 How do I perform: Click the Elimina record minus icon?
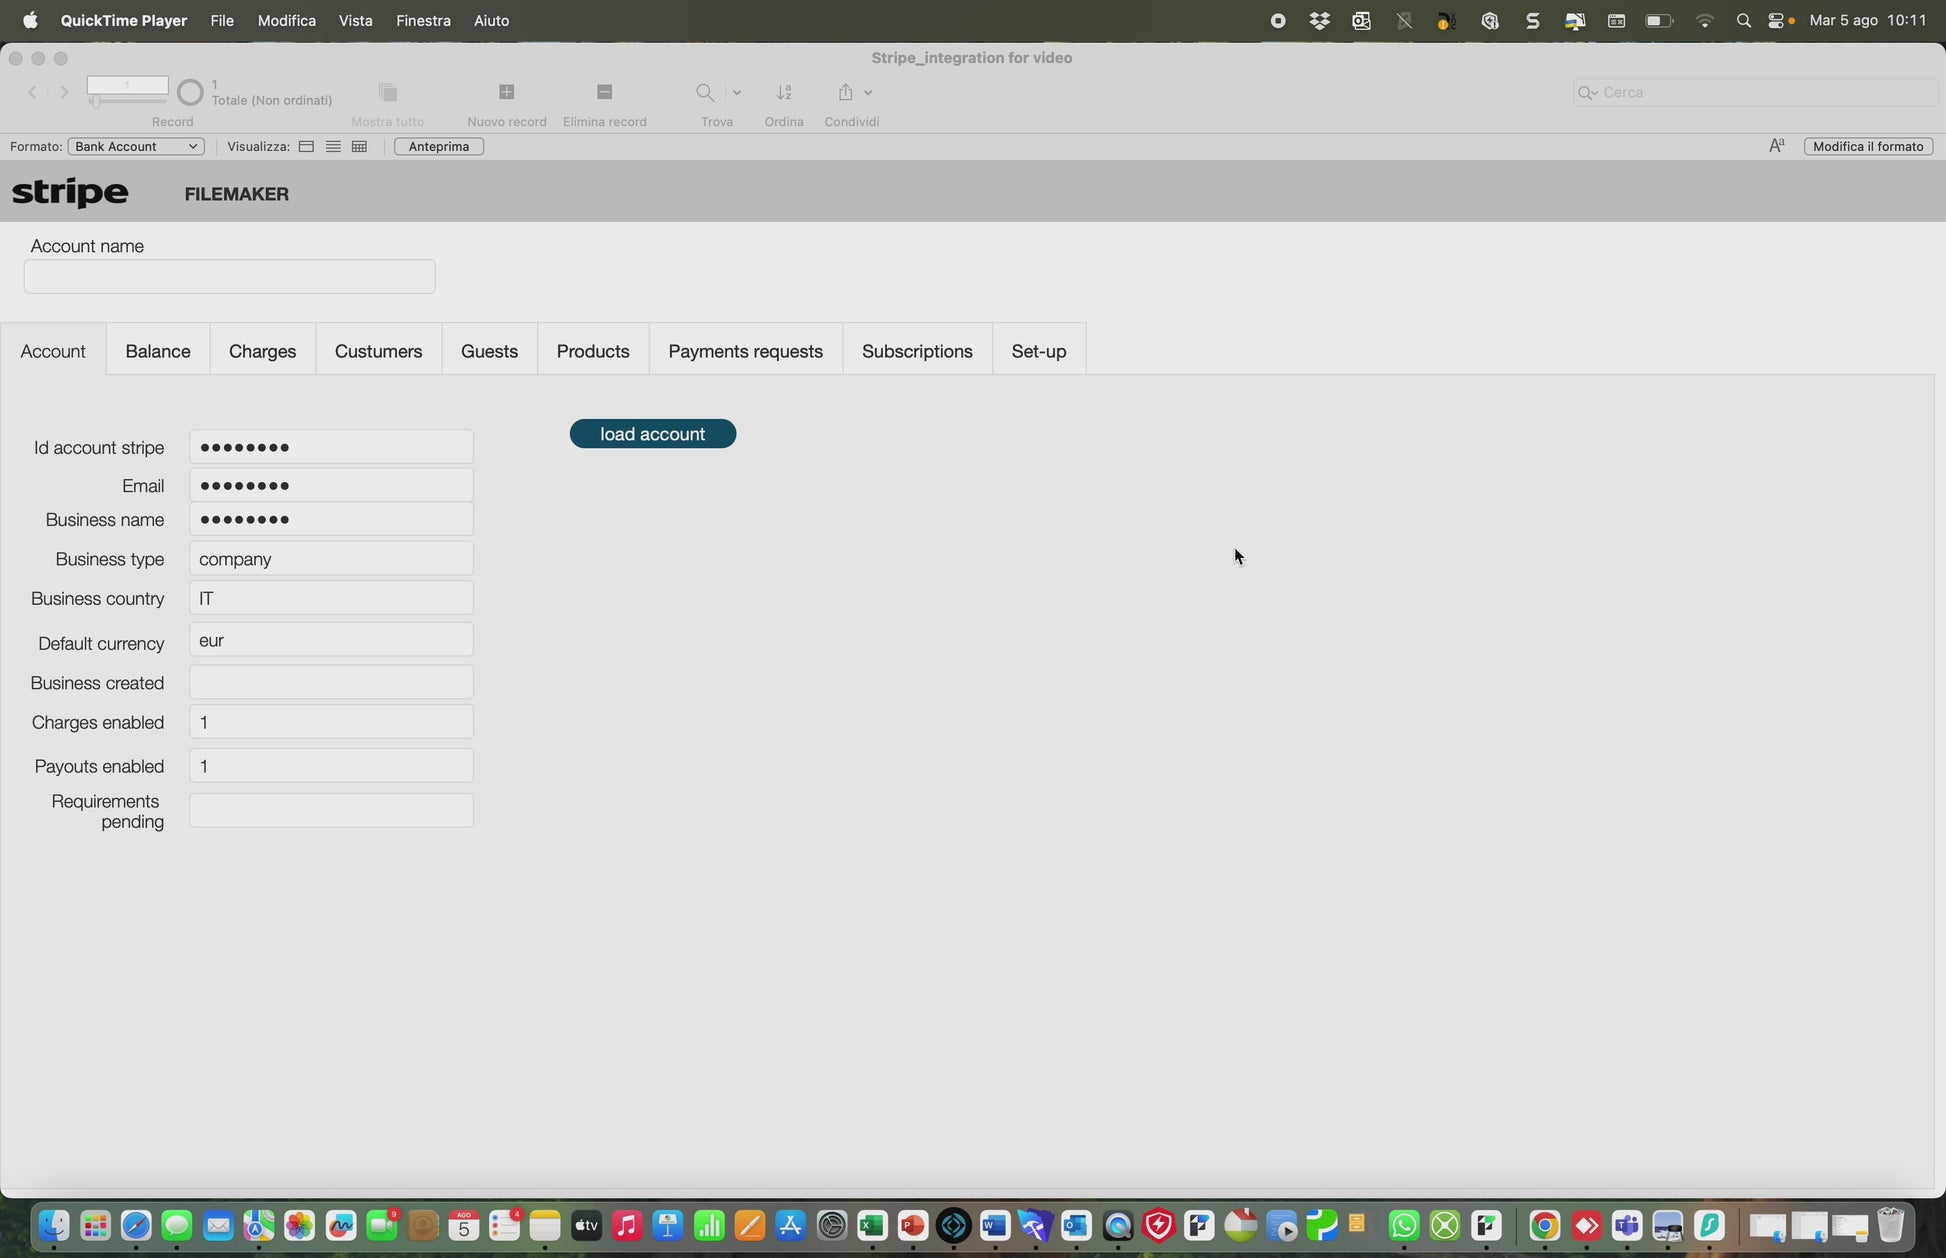pos(604,92)
